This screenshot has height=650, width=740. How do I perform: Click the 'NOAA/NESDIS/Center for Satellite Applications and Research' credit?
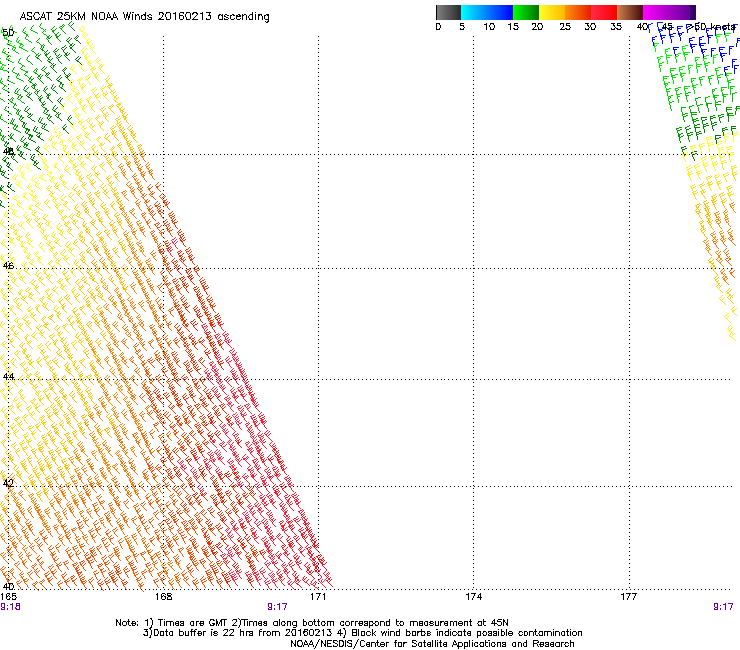pyautogui.click(x=432, y=643)
